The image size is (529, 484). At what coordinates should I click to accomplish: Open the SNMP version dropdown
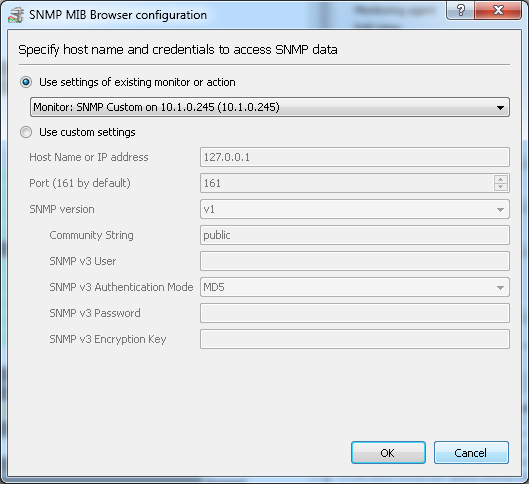point(355,209)
